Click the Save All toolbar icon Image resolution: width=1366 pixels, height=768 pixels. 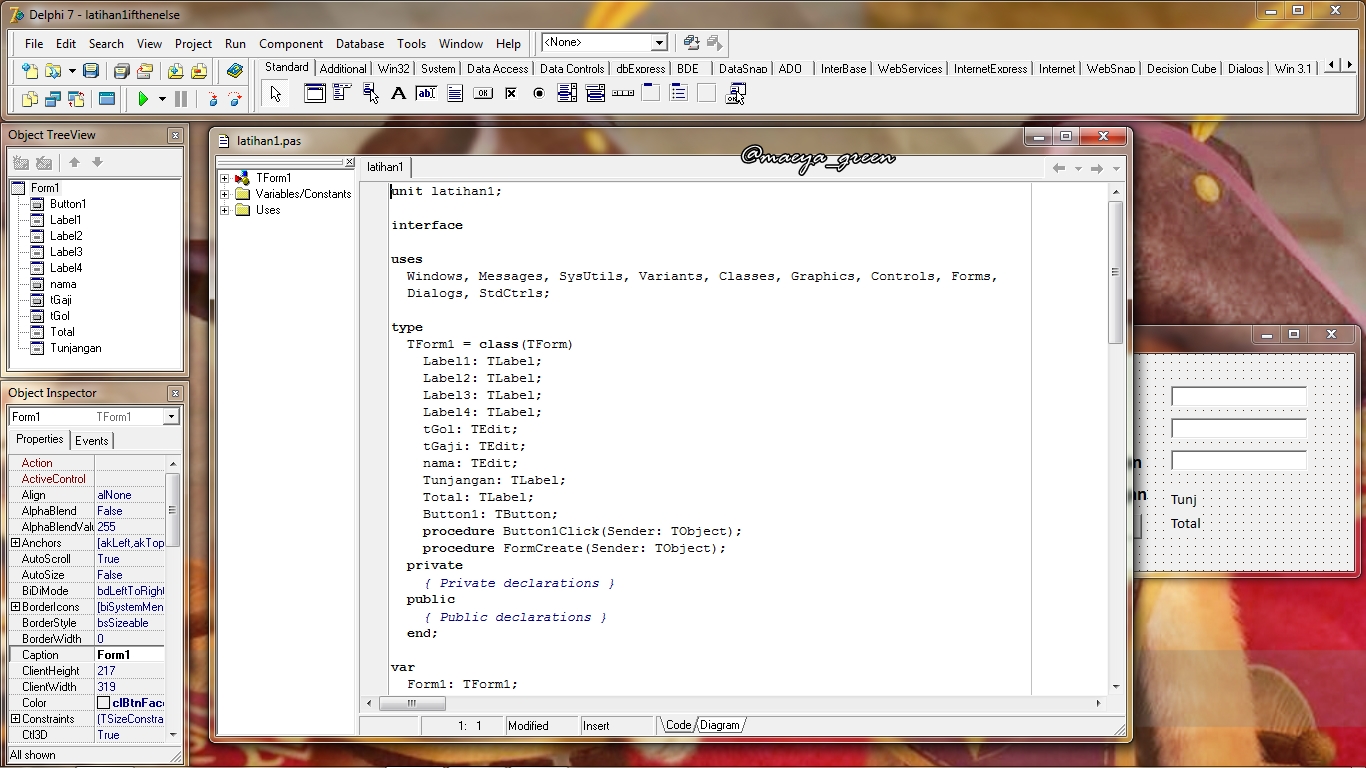click(121, 71)
